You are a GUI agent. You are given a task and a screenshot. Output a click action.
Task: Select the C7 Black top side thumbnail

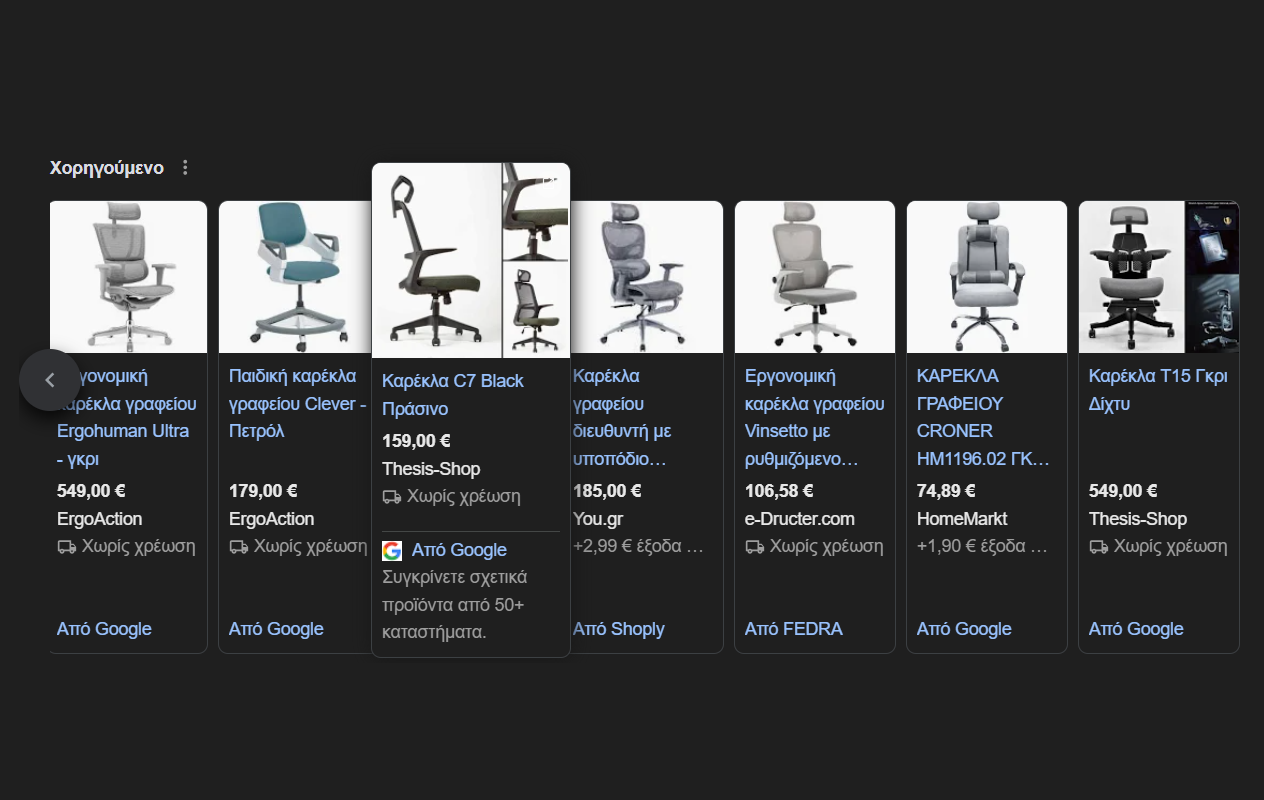click(536, 211)
